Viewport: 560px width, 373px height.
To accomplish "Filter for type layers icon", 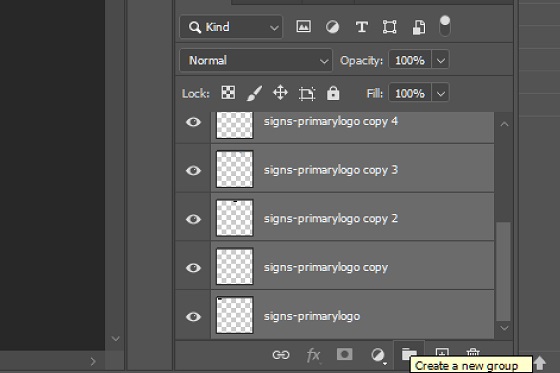I will 361,27.
